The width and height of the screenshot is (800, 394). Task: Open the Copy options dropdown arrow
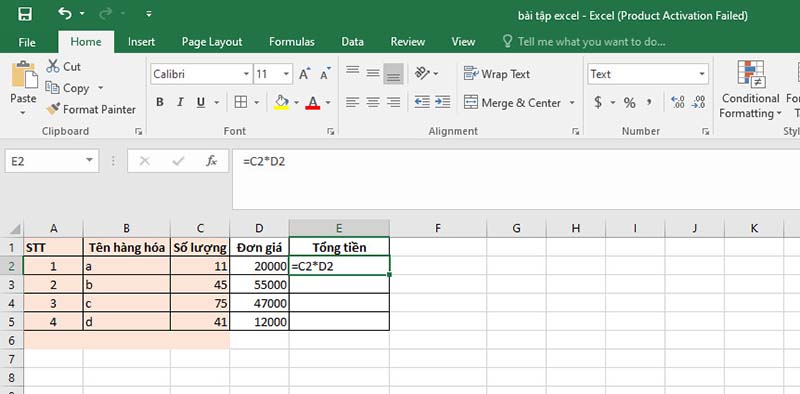click(100, 88)
